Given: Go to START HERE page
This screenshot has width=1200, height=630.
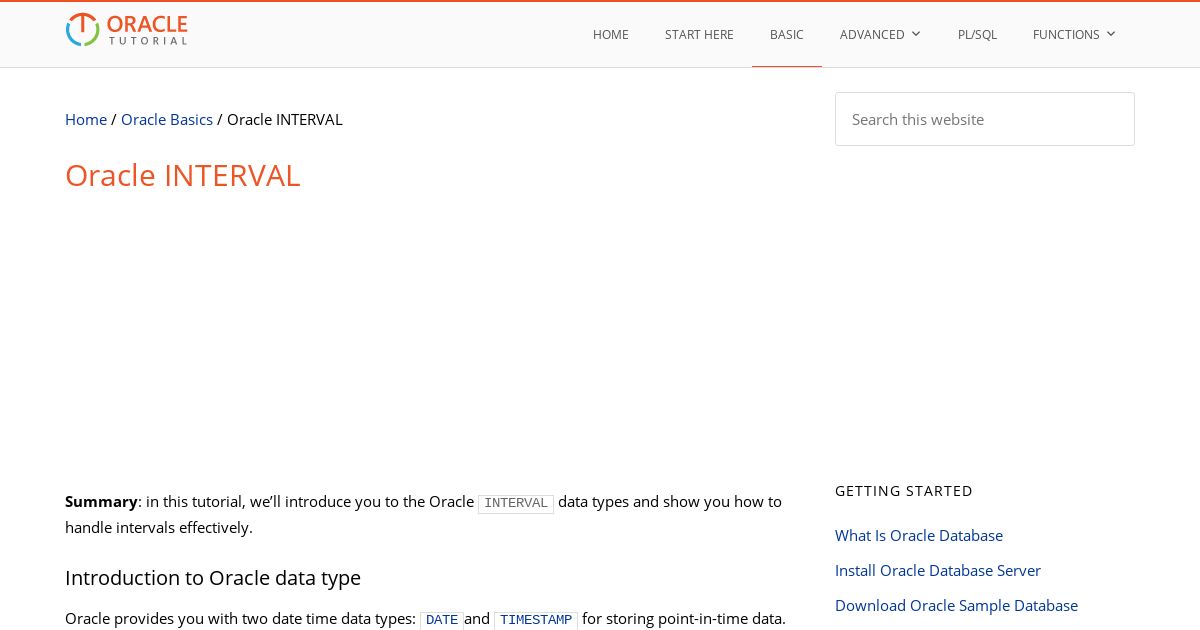Looking at the screenshot, I should point(699,35).
